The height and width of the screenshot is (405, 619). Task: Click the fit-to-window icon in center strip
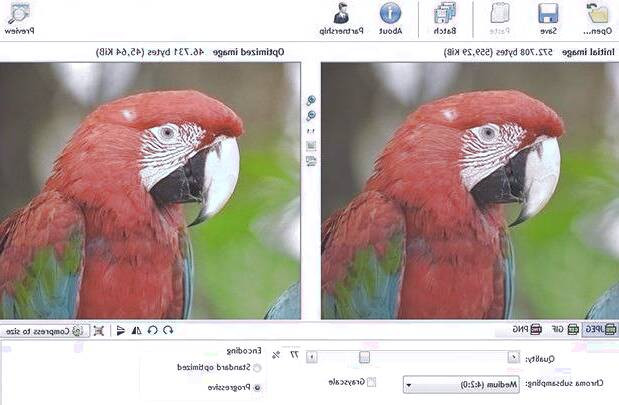pyautogui.click(x=311, y=146)
